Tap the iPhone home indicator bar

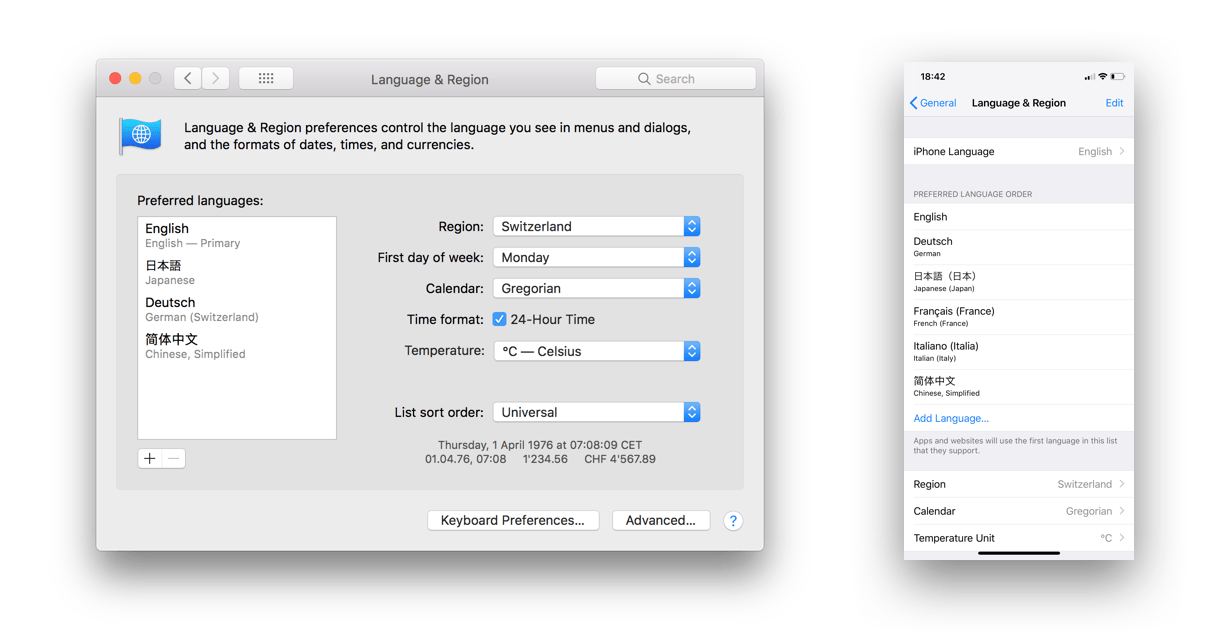pos(1019,553)
